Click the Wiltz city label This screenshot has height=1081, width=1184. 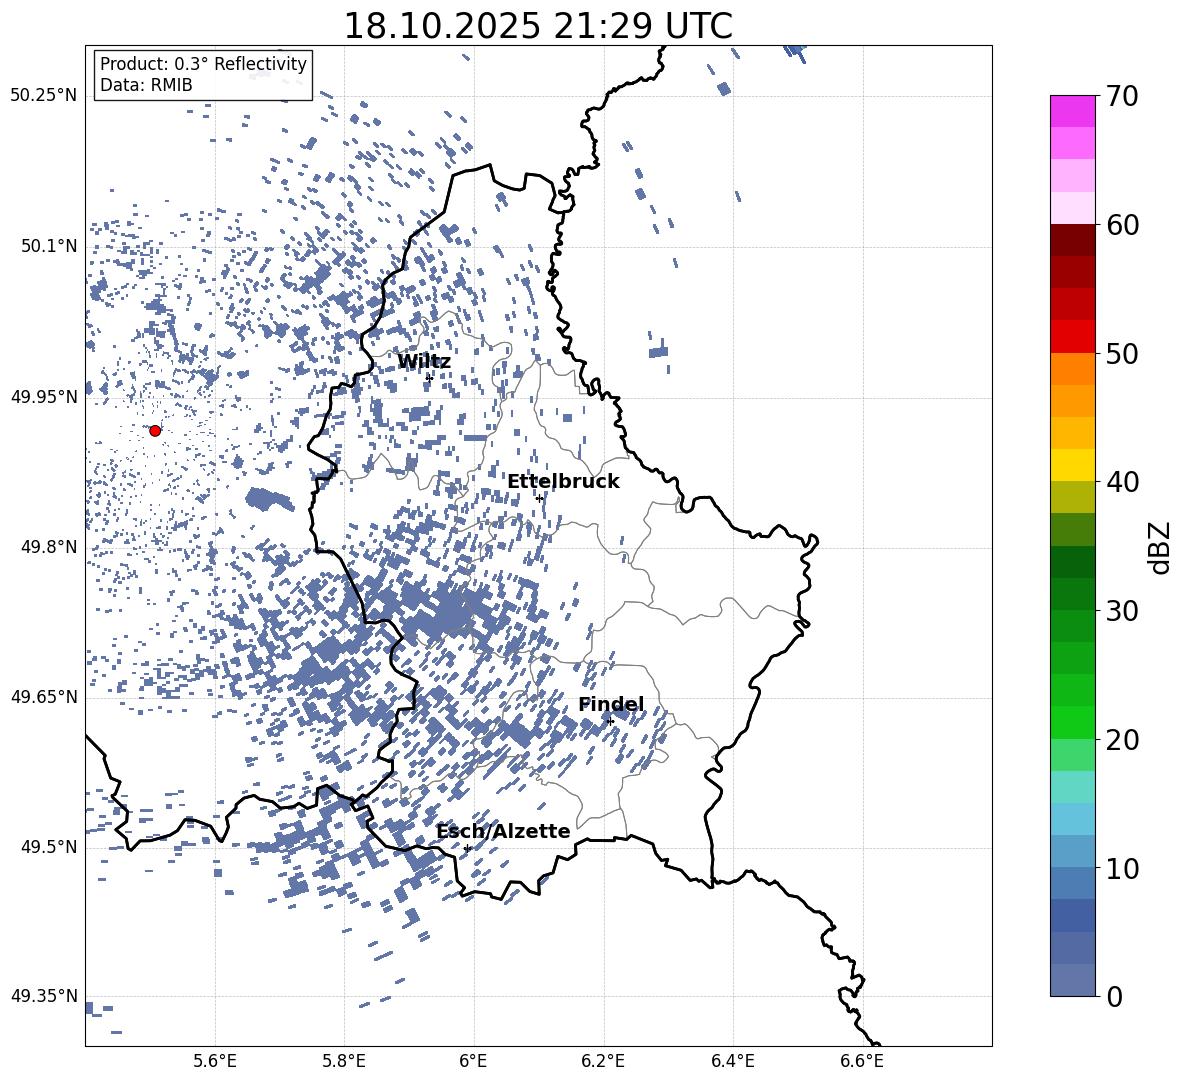click(x=424, y=362)
